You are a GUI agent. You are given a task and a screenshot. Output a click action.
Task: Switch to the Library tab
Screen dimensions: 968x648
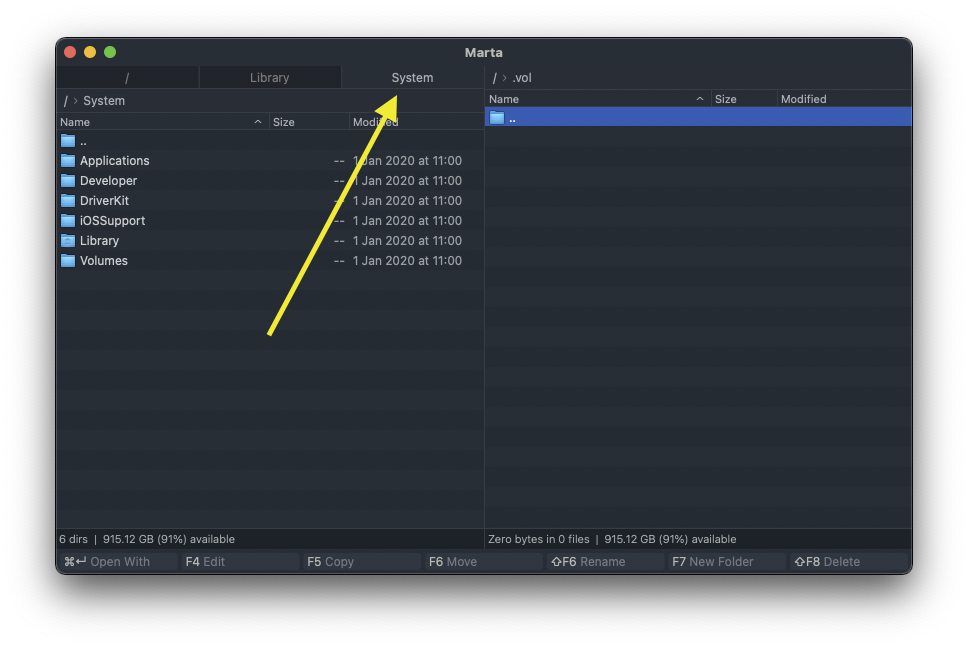(x=270, y=77)
